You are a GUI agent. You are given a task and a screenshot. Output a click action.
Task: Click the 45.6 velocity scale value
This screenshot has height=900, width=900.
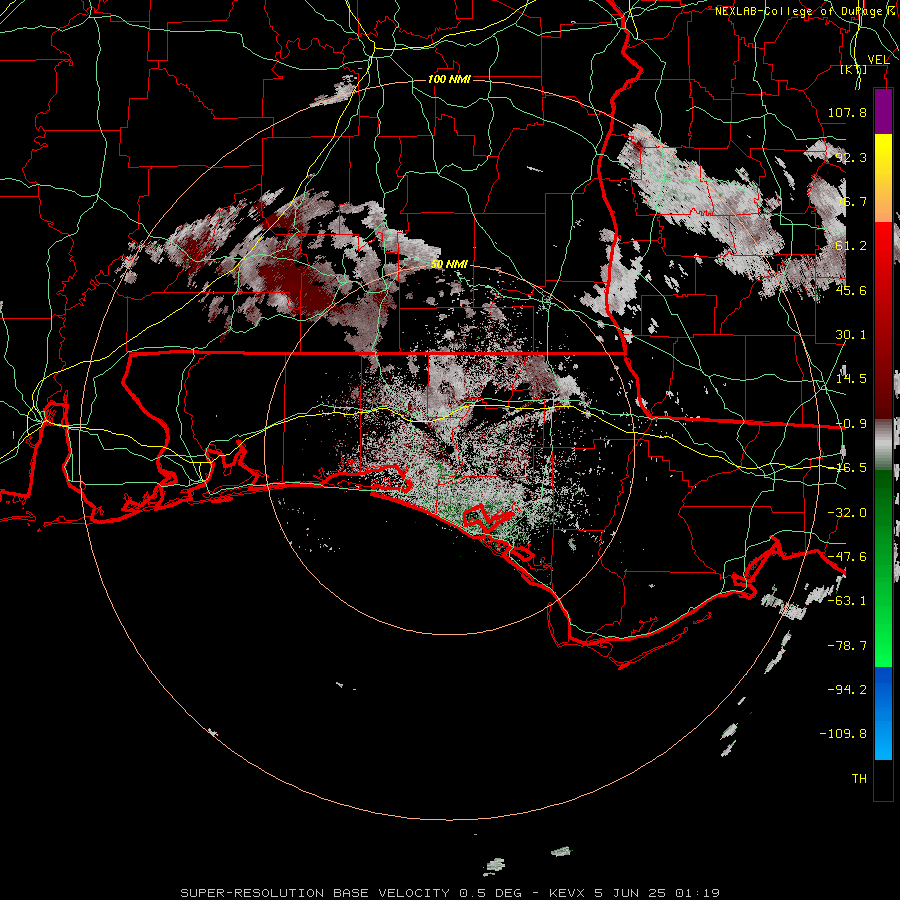pyautogui.click(x=851, y=290)
